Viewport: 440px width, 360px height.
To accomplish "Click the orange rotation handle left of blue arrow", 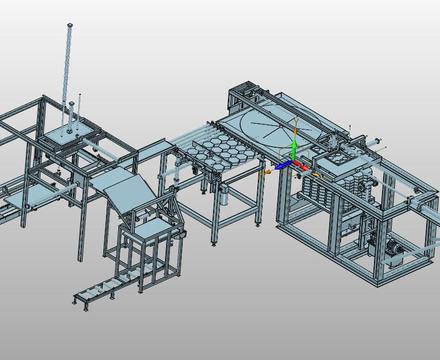I will click(267, 172).
